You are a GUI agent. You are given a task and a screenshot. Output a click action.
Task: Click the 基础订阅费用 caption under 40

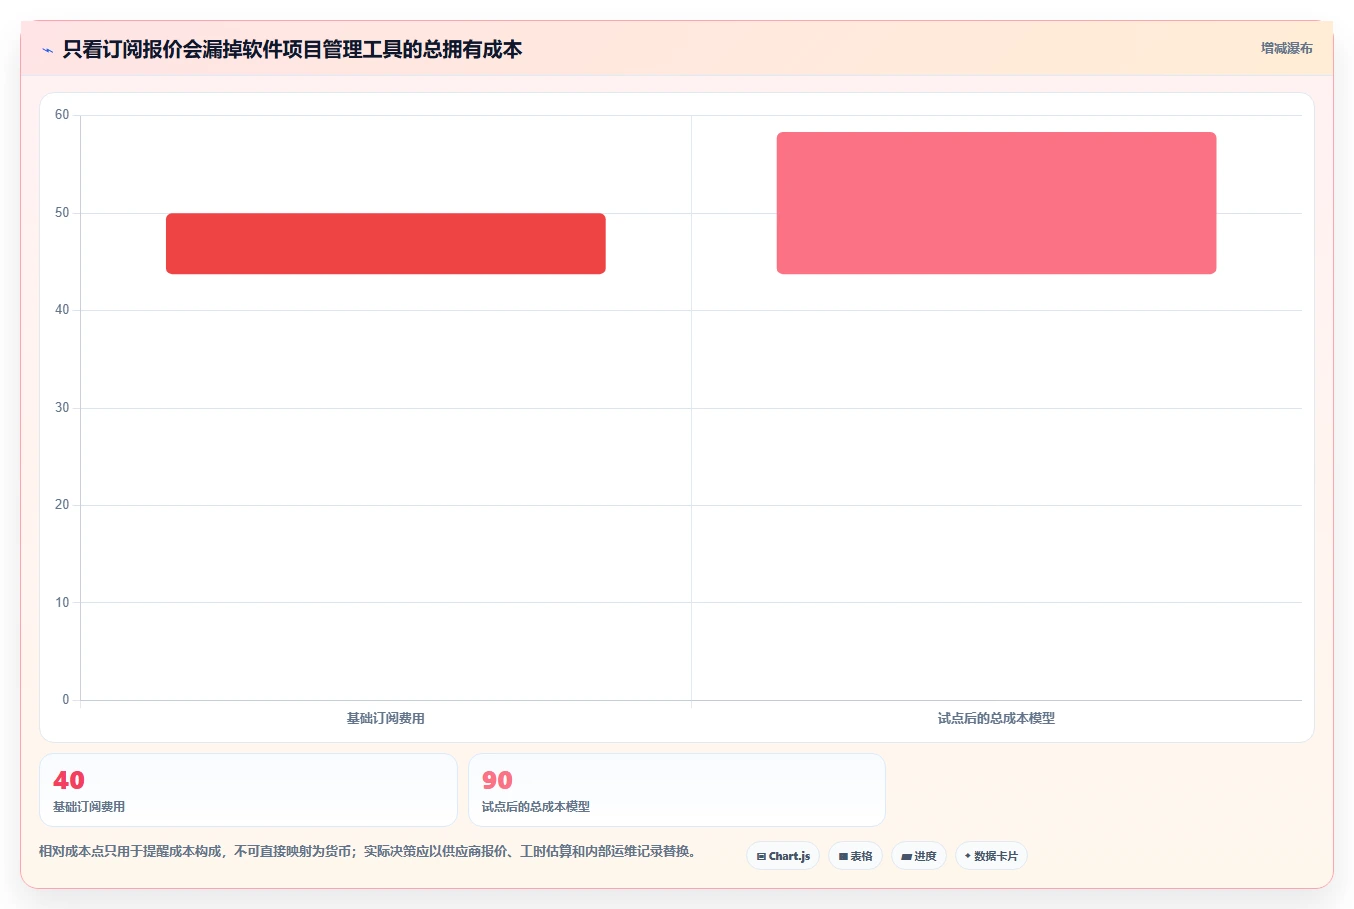[89, 807]
